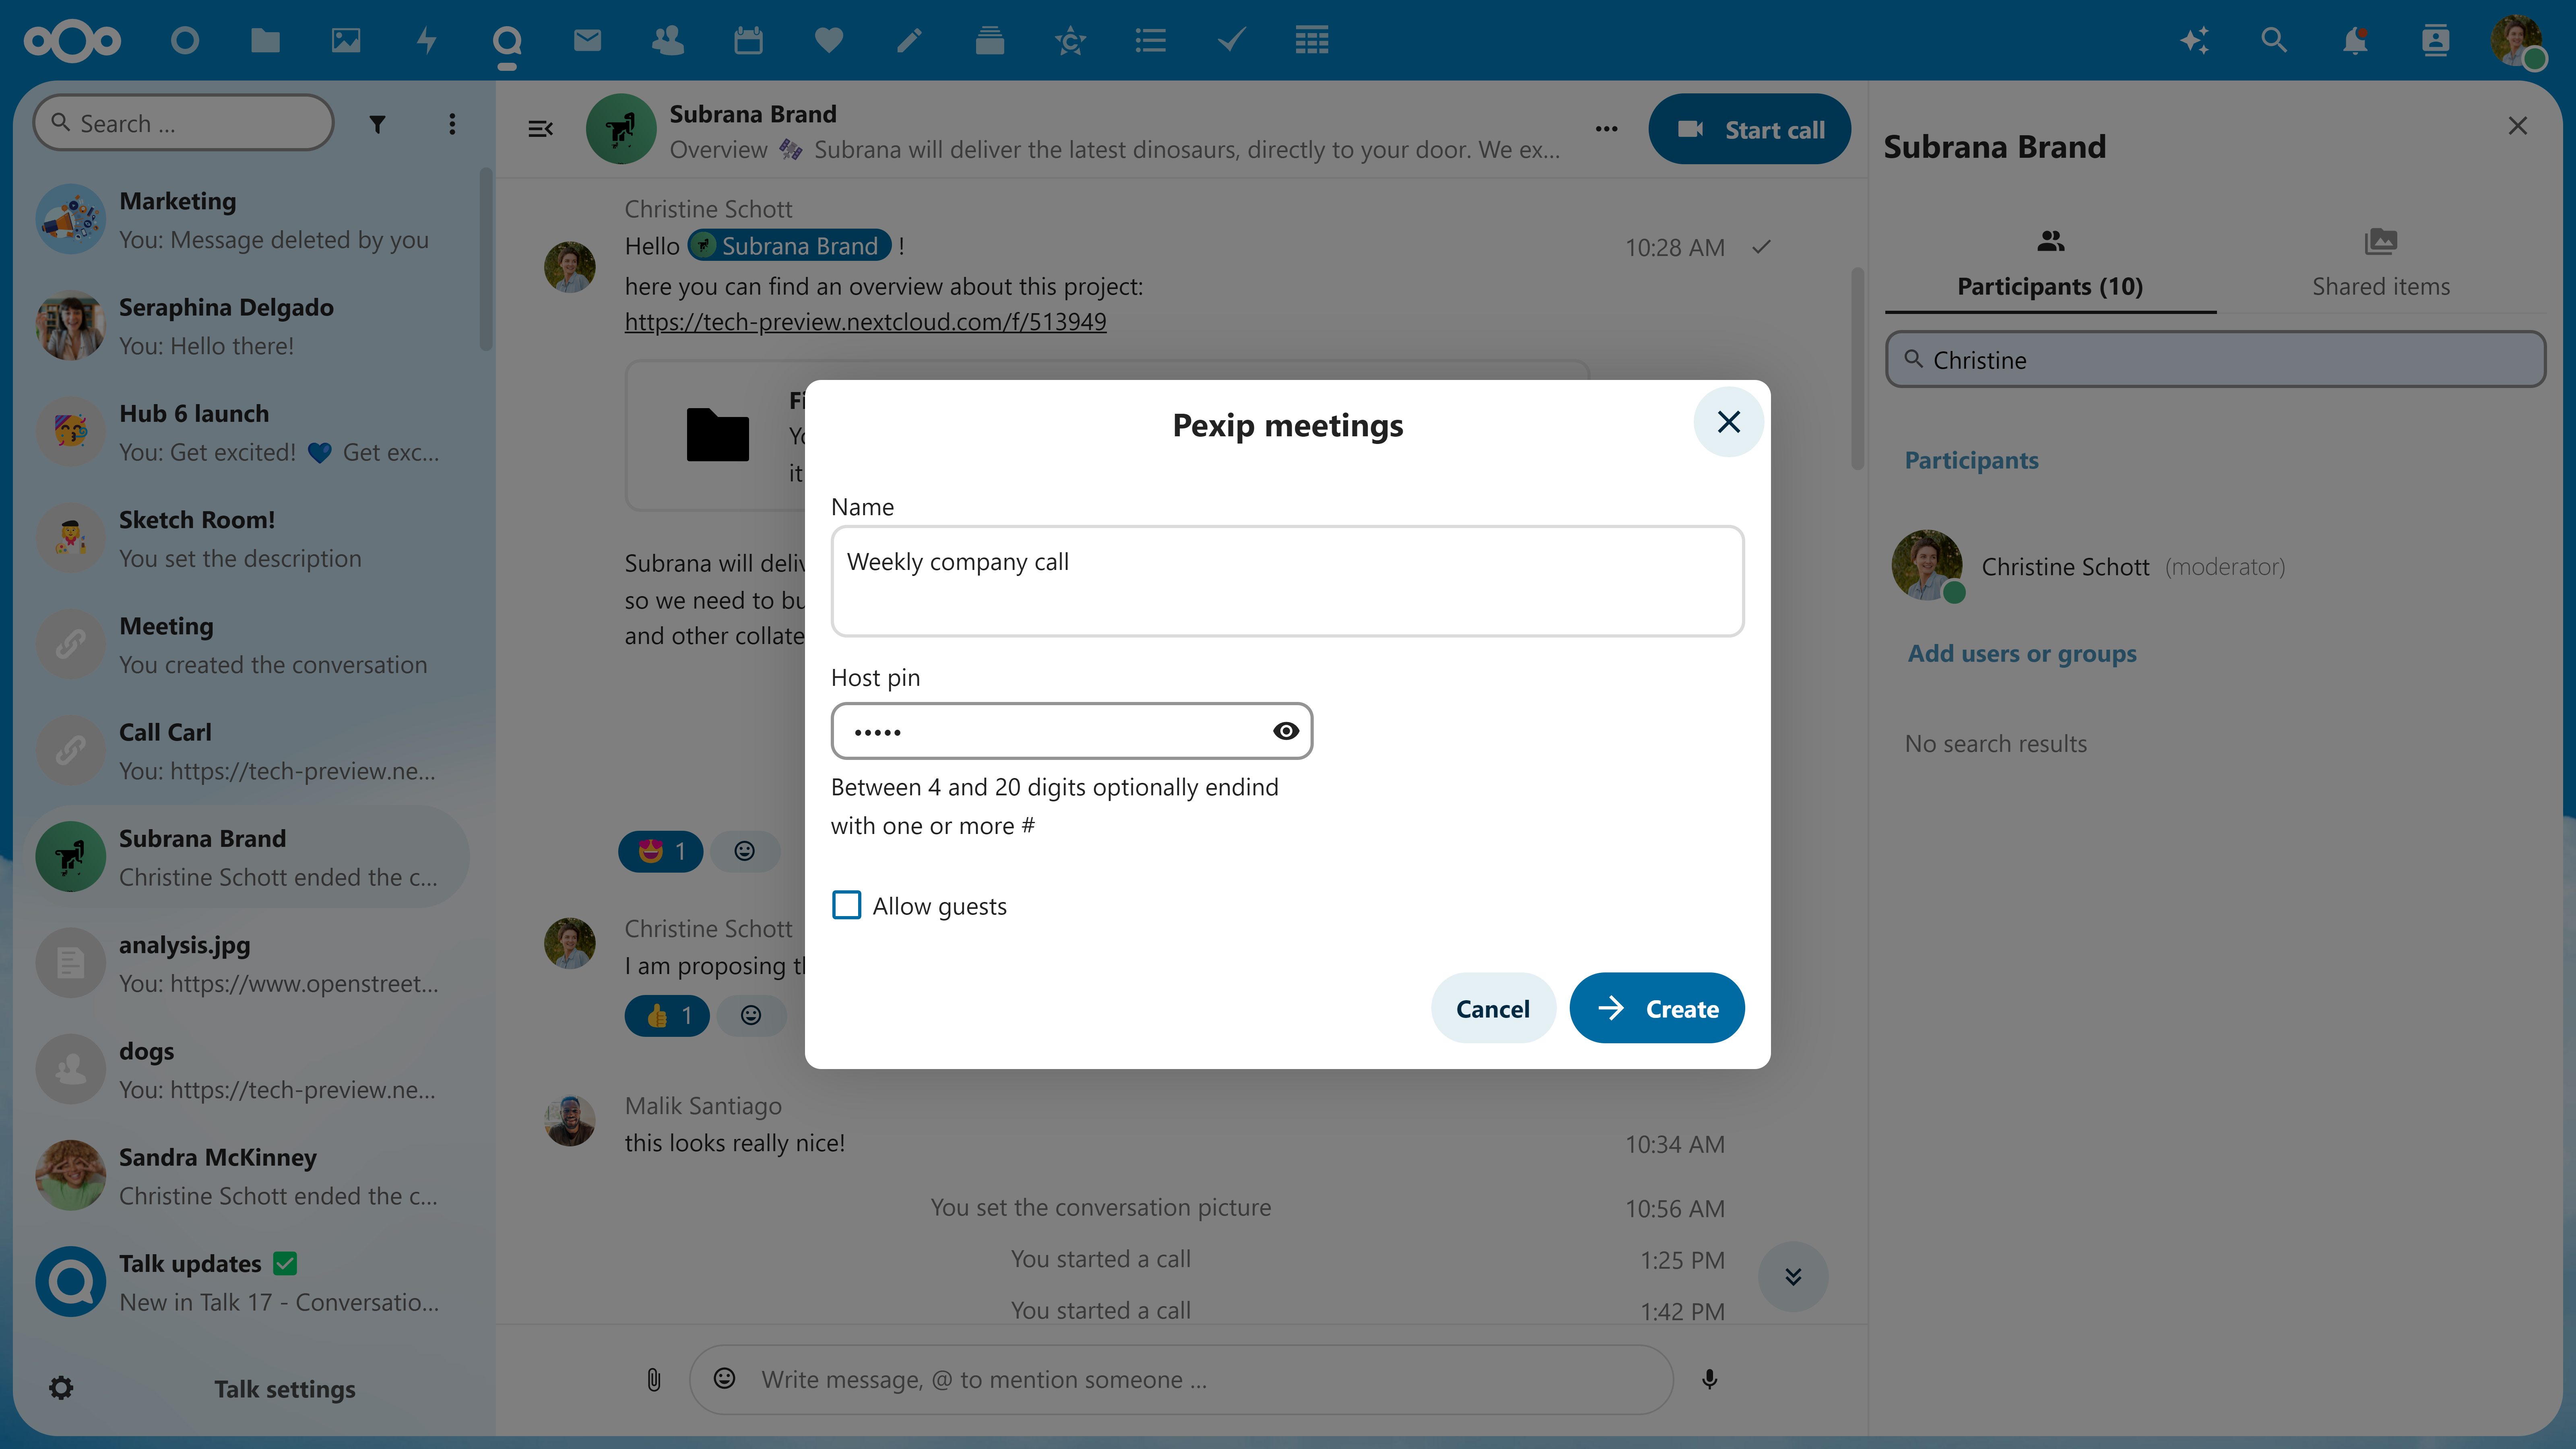Add a reaction to Christine's proposal message
Screen dimensions: 2576x1449
pos(751,1016)
